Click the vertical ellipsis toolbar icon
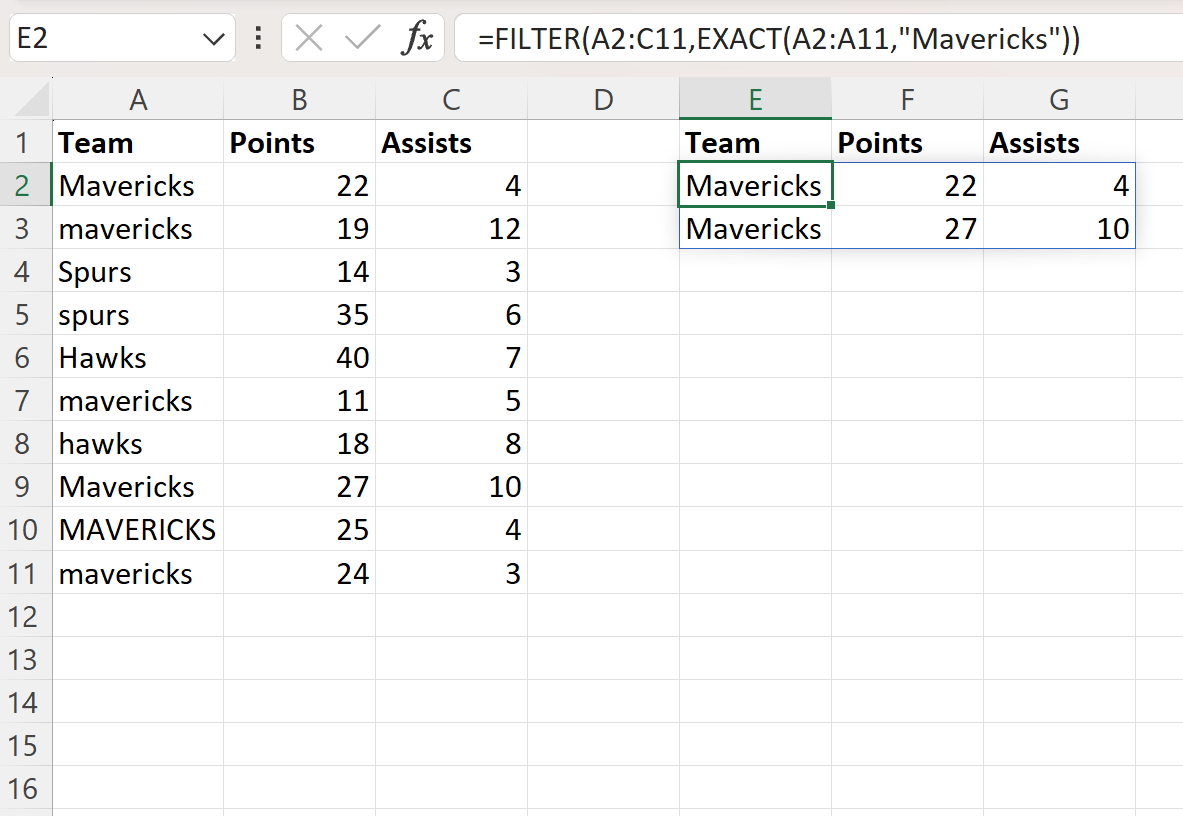 [258, 38]
